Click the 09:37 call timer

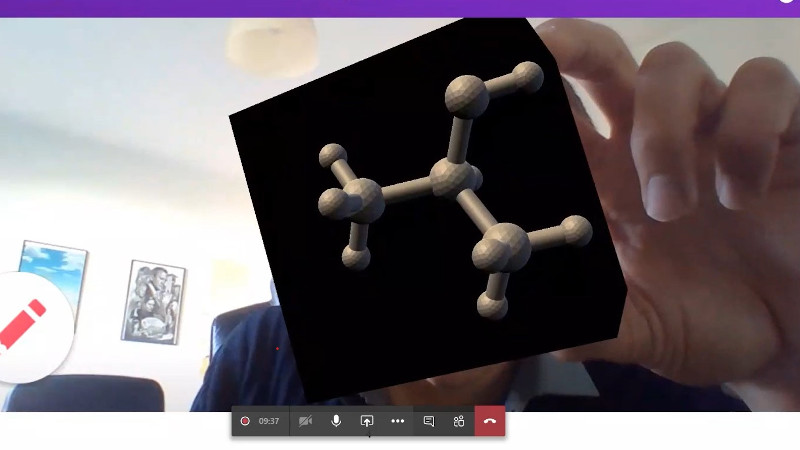tap(268, 421)
